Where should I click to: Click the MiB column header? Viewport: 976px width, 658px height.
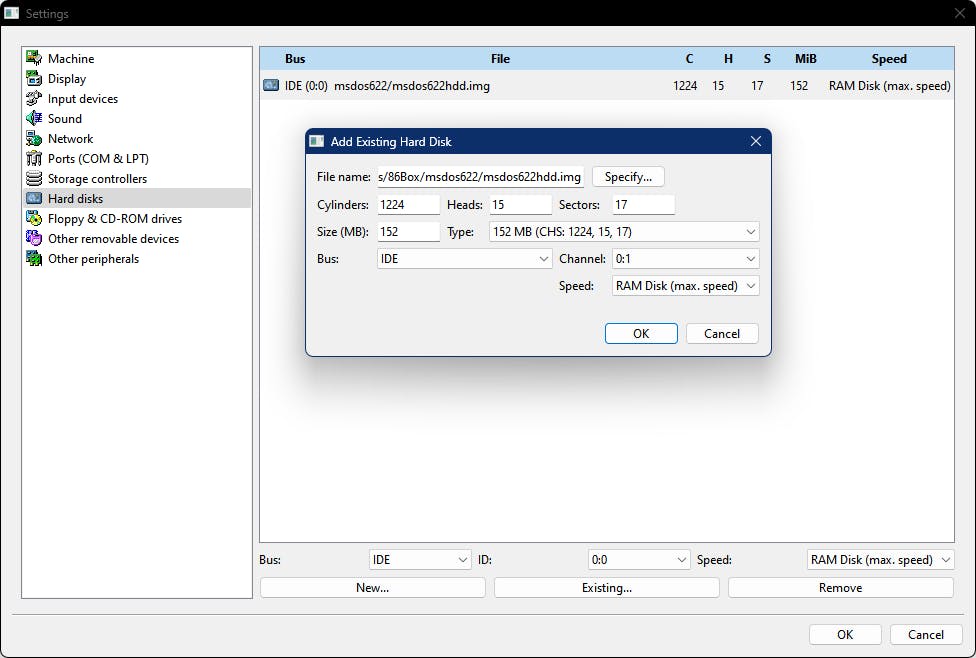[x=805, y=59]
